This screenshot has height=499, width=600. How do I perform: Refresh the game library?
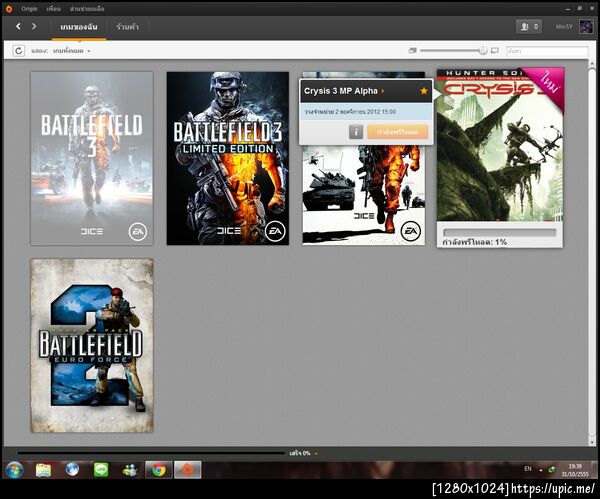pos(18,51)
